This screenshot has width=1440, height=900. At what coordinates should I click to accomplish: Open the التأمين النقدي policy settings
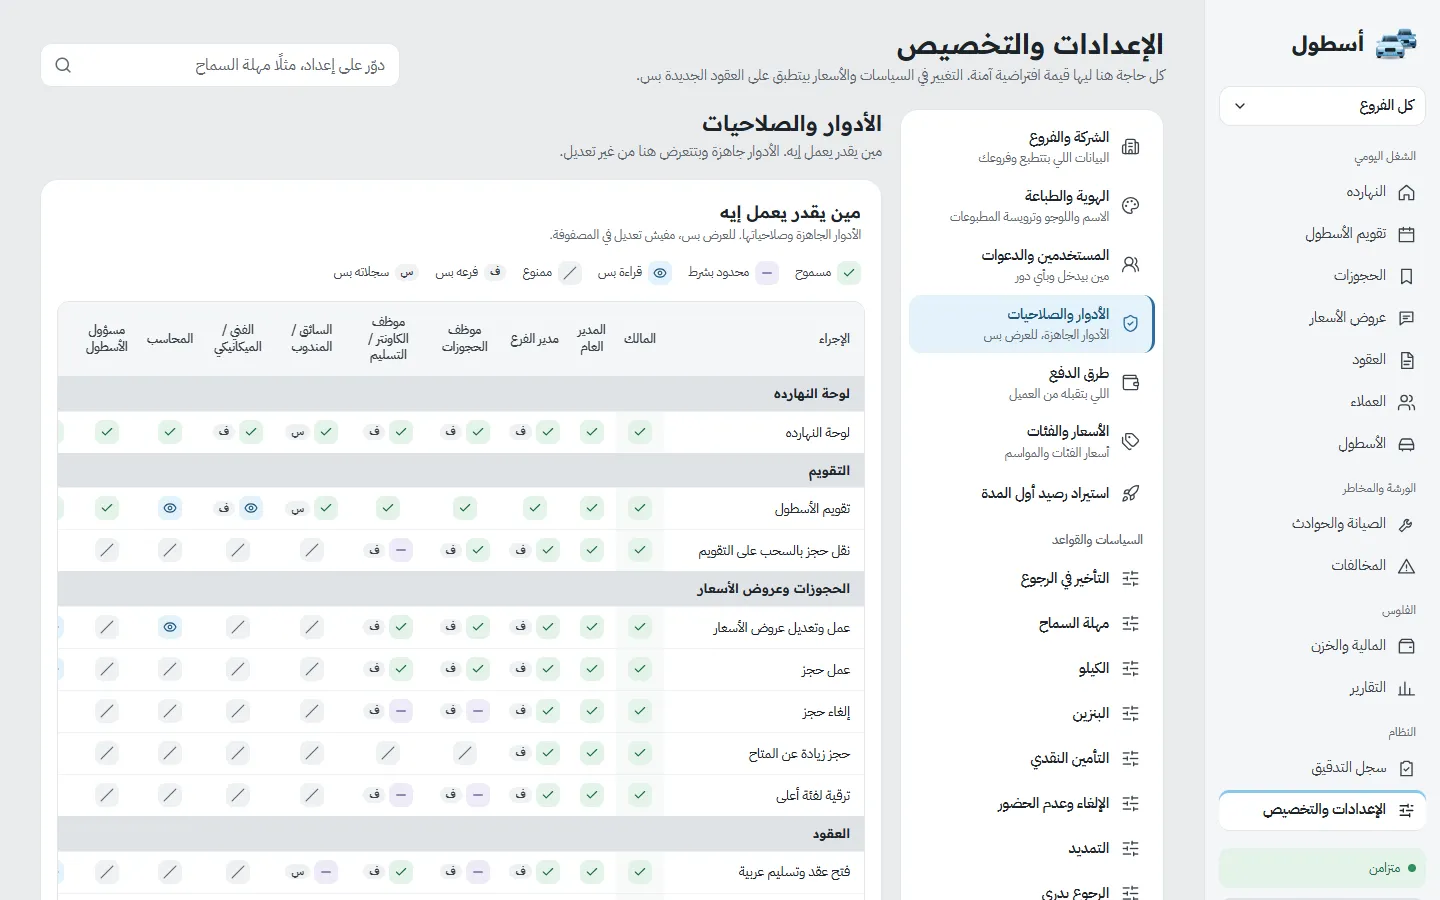pyautogui.click(x=1031, y=759)
